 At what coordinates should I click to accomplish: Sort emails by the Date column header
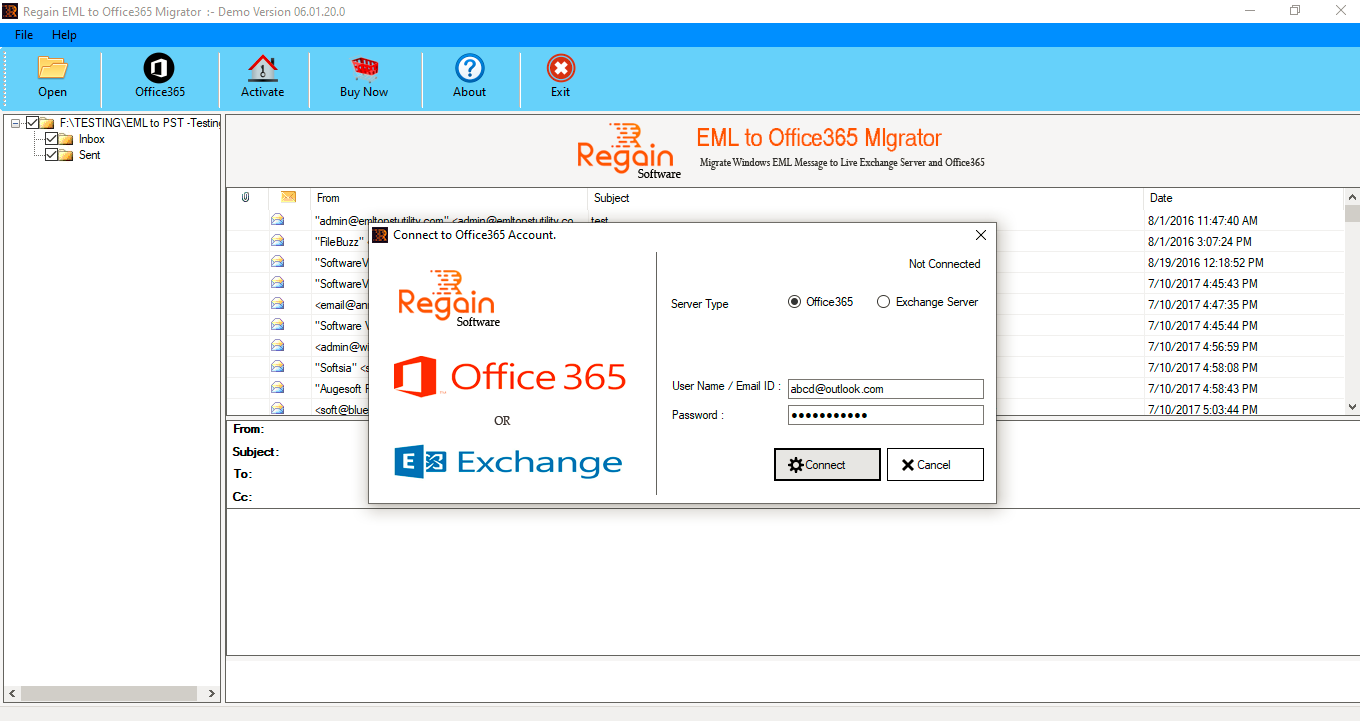[1244, 198]
